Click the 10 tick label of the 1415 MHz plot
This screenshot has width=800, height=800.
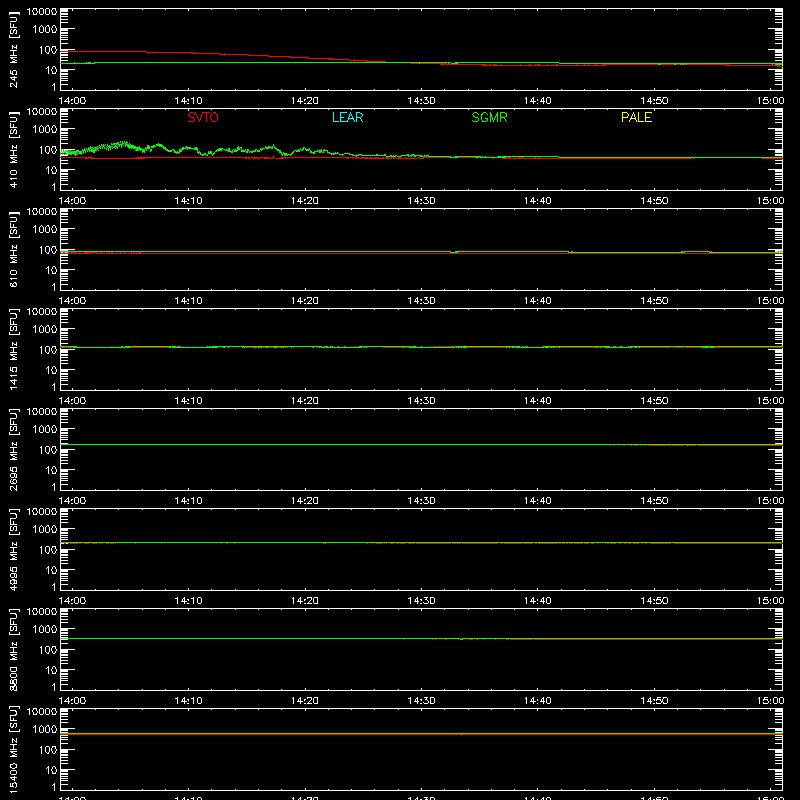point(51,370)
